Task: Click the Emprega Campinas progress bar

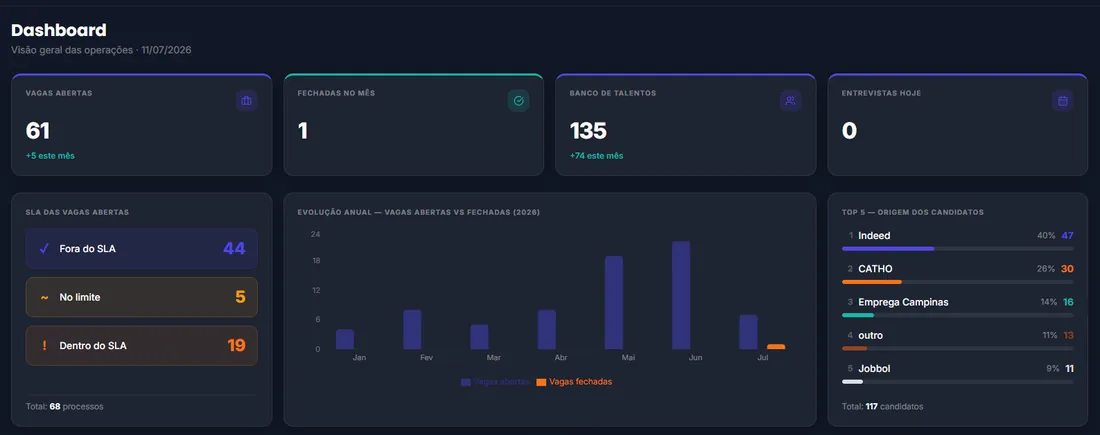Action: point(958,315)
